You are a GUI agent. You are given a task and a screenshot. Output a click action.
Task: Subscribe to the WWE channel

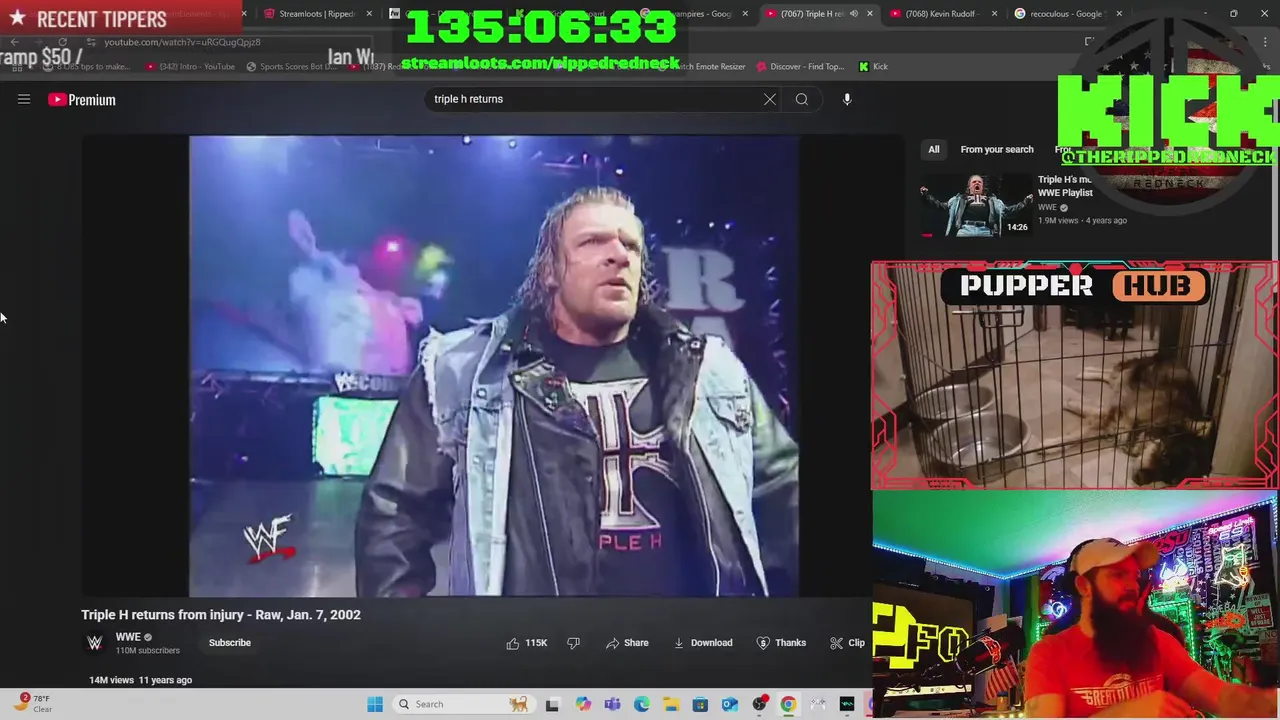(x=230, y=643)
